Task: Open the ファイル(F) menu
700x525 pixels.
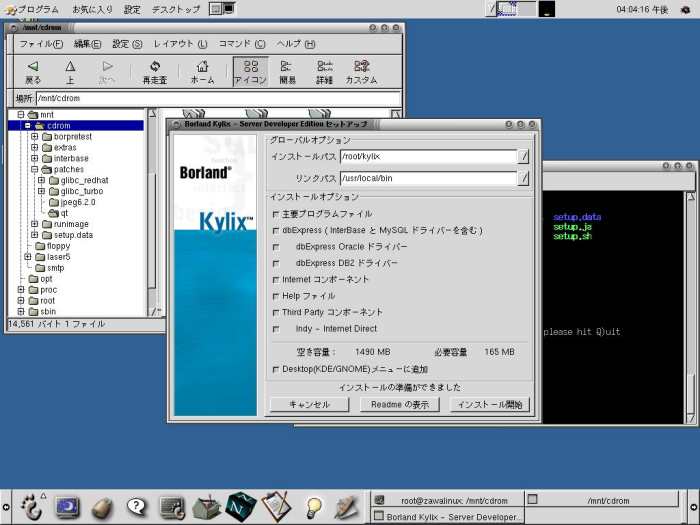Action: pos(41,44)
